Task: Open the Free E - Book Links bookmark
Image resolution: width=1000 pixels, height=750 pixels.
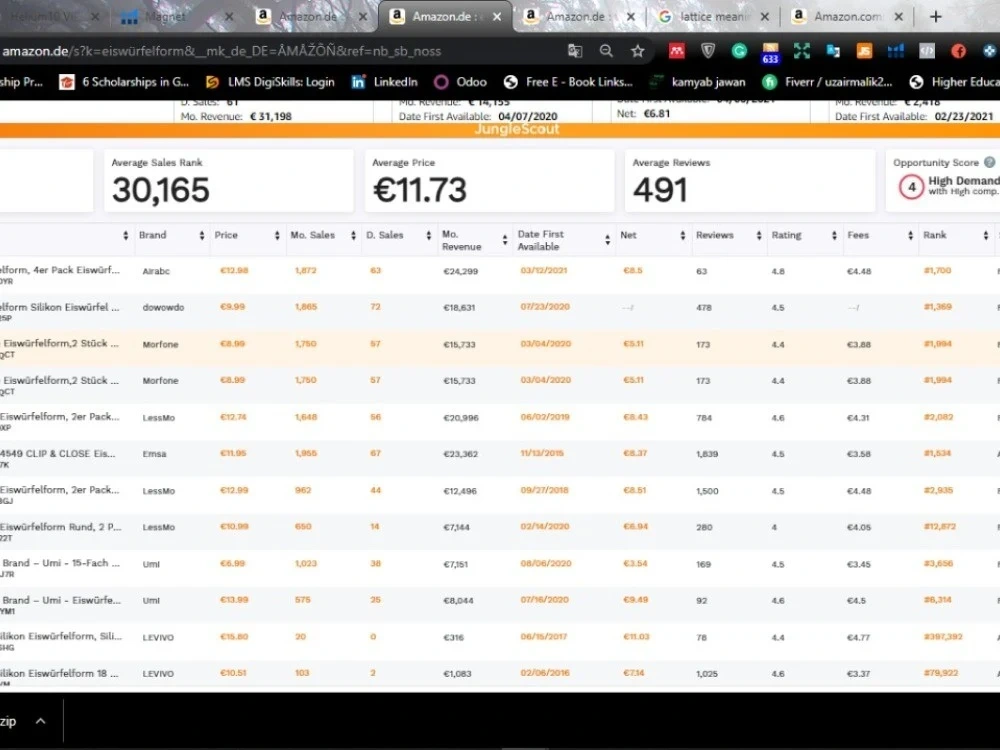Action: (x=568, y=82)
